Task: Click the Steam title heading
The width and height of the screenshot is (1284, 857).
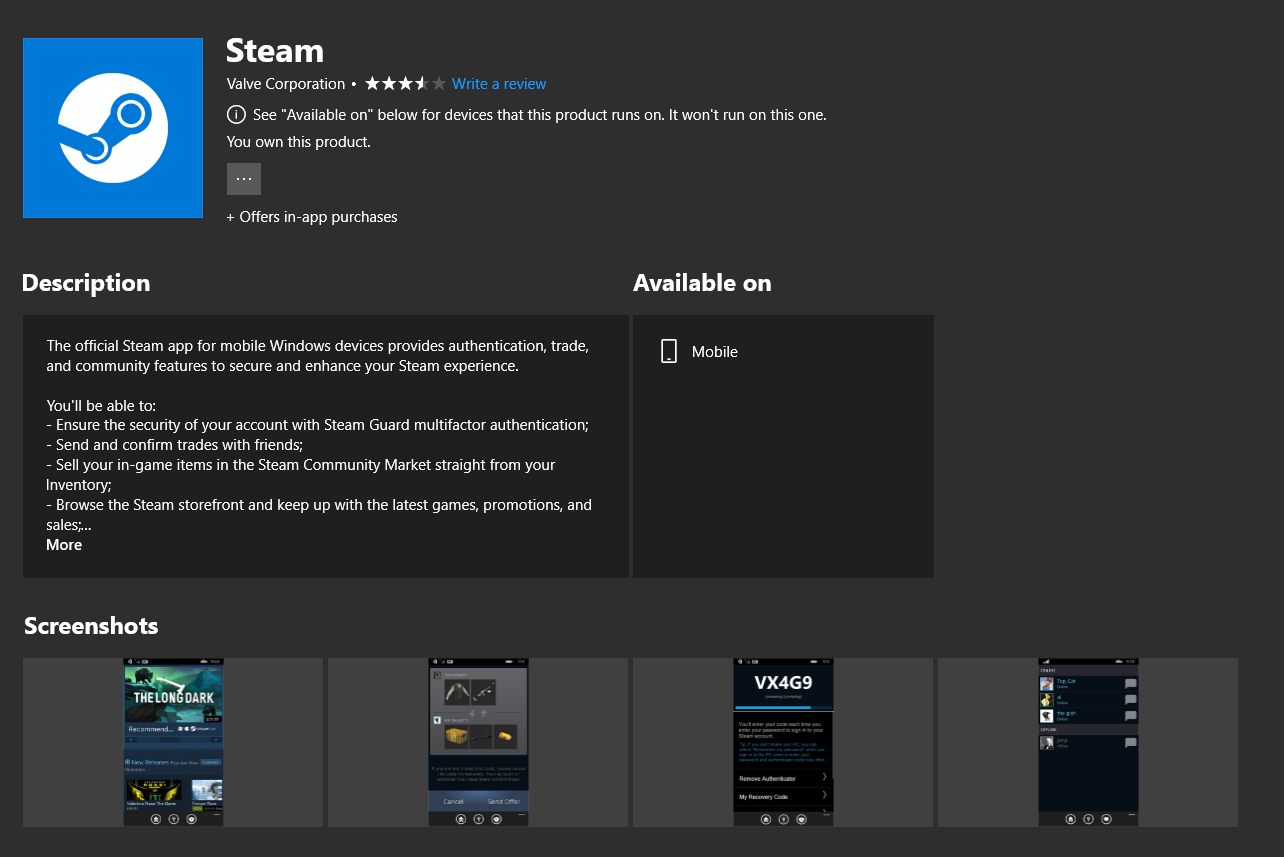Action: click(x=275, y=50)
